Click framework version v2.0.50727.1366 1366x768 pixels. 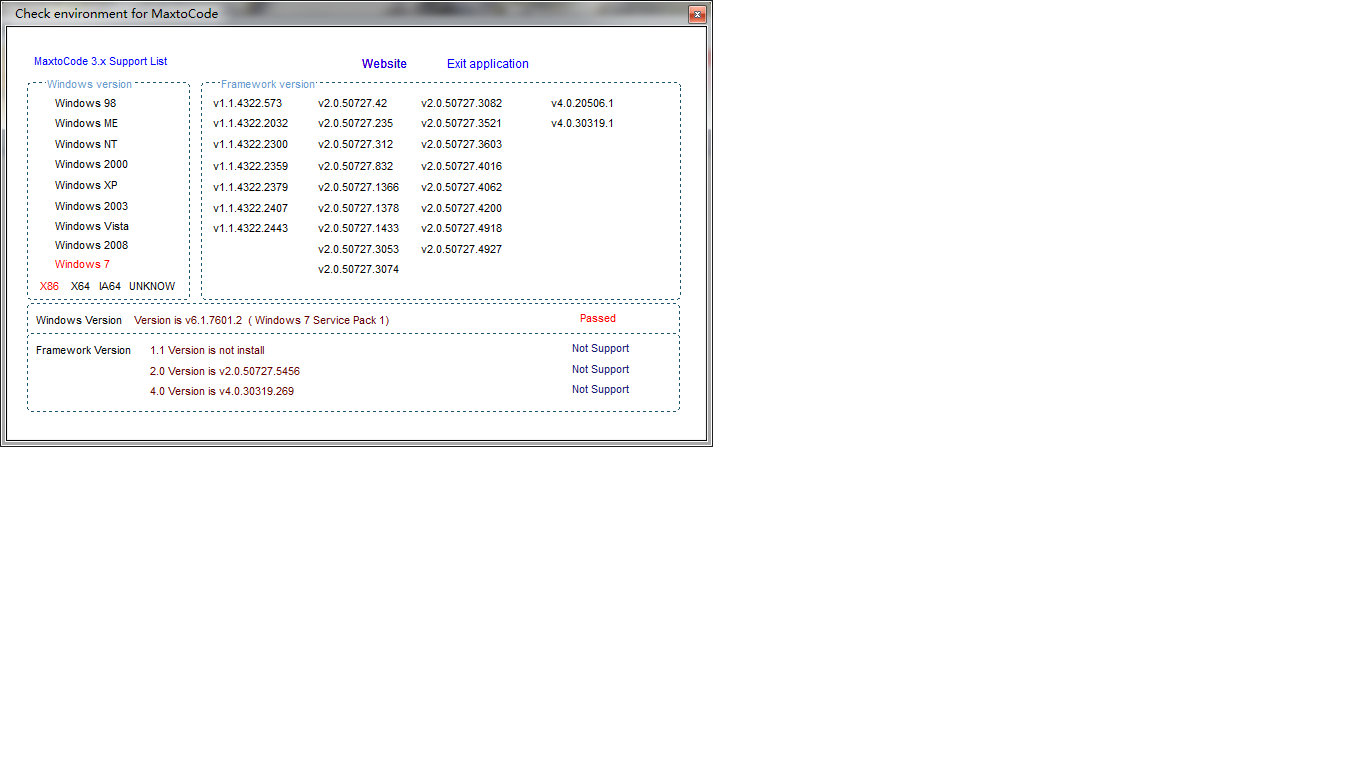[359, 187]
